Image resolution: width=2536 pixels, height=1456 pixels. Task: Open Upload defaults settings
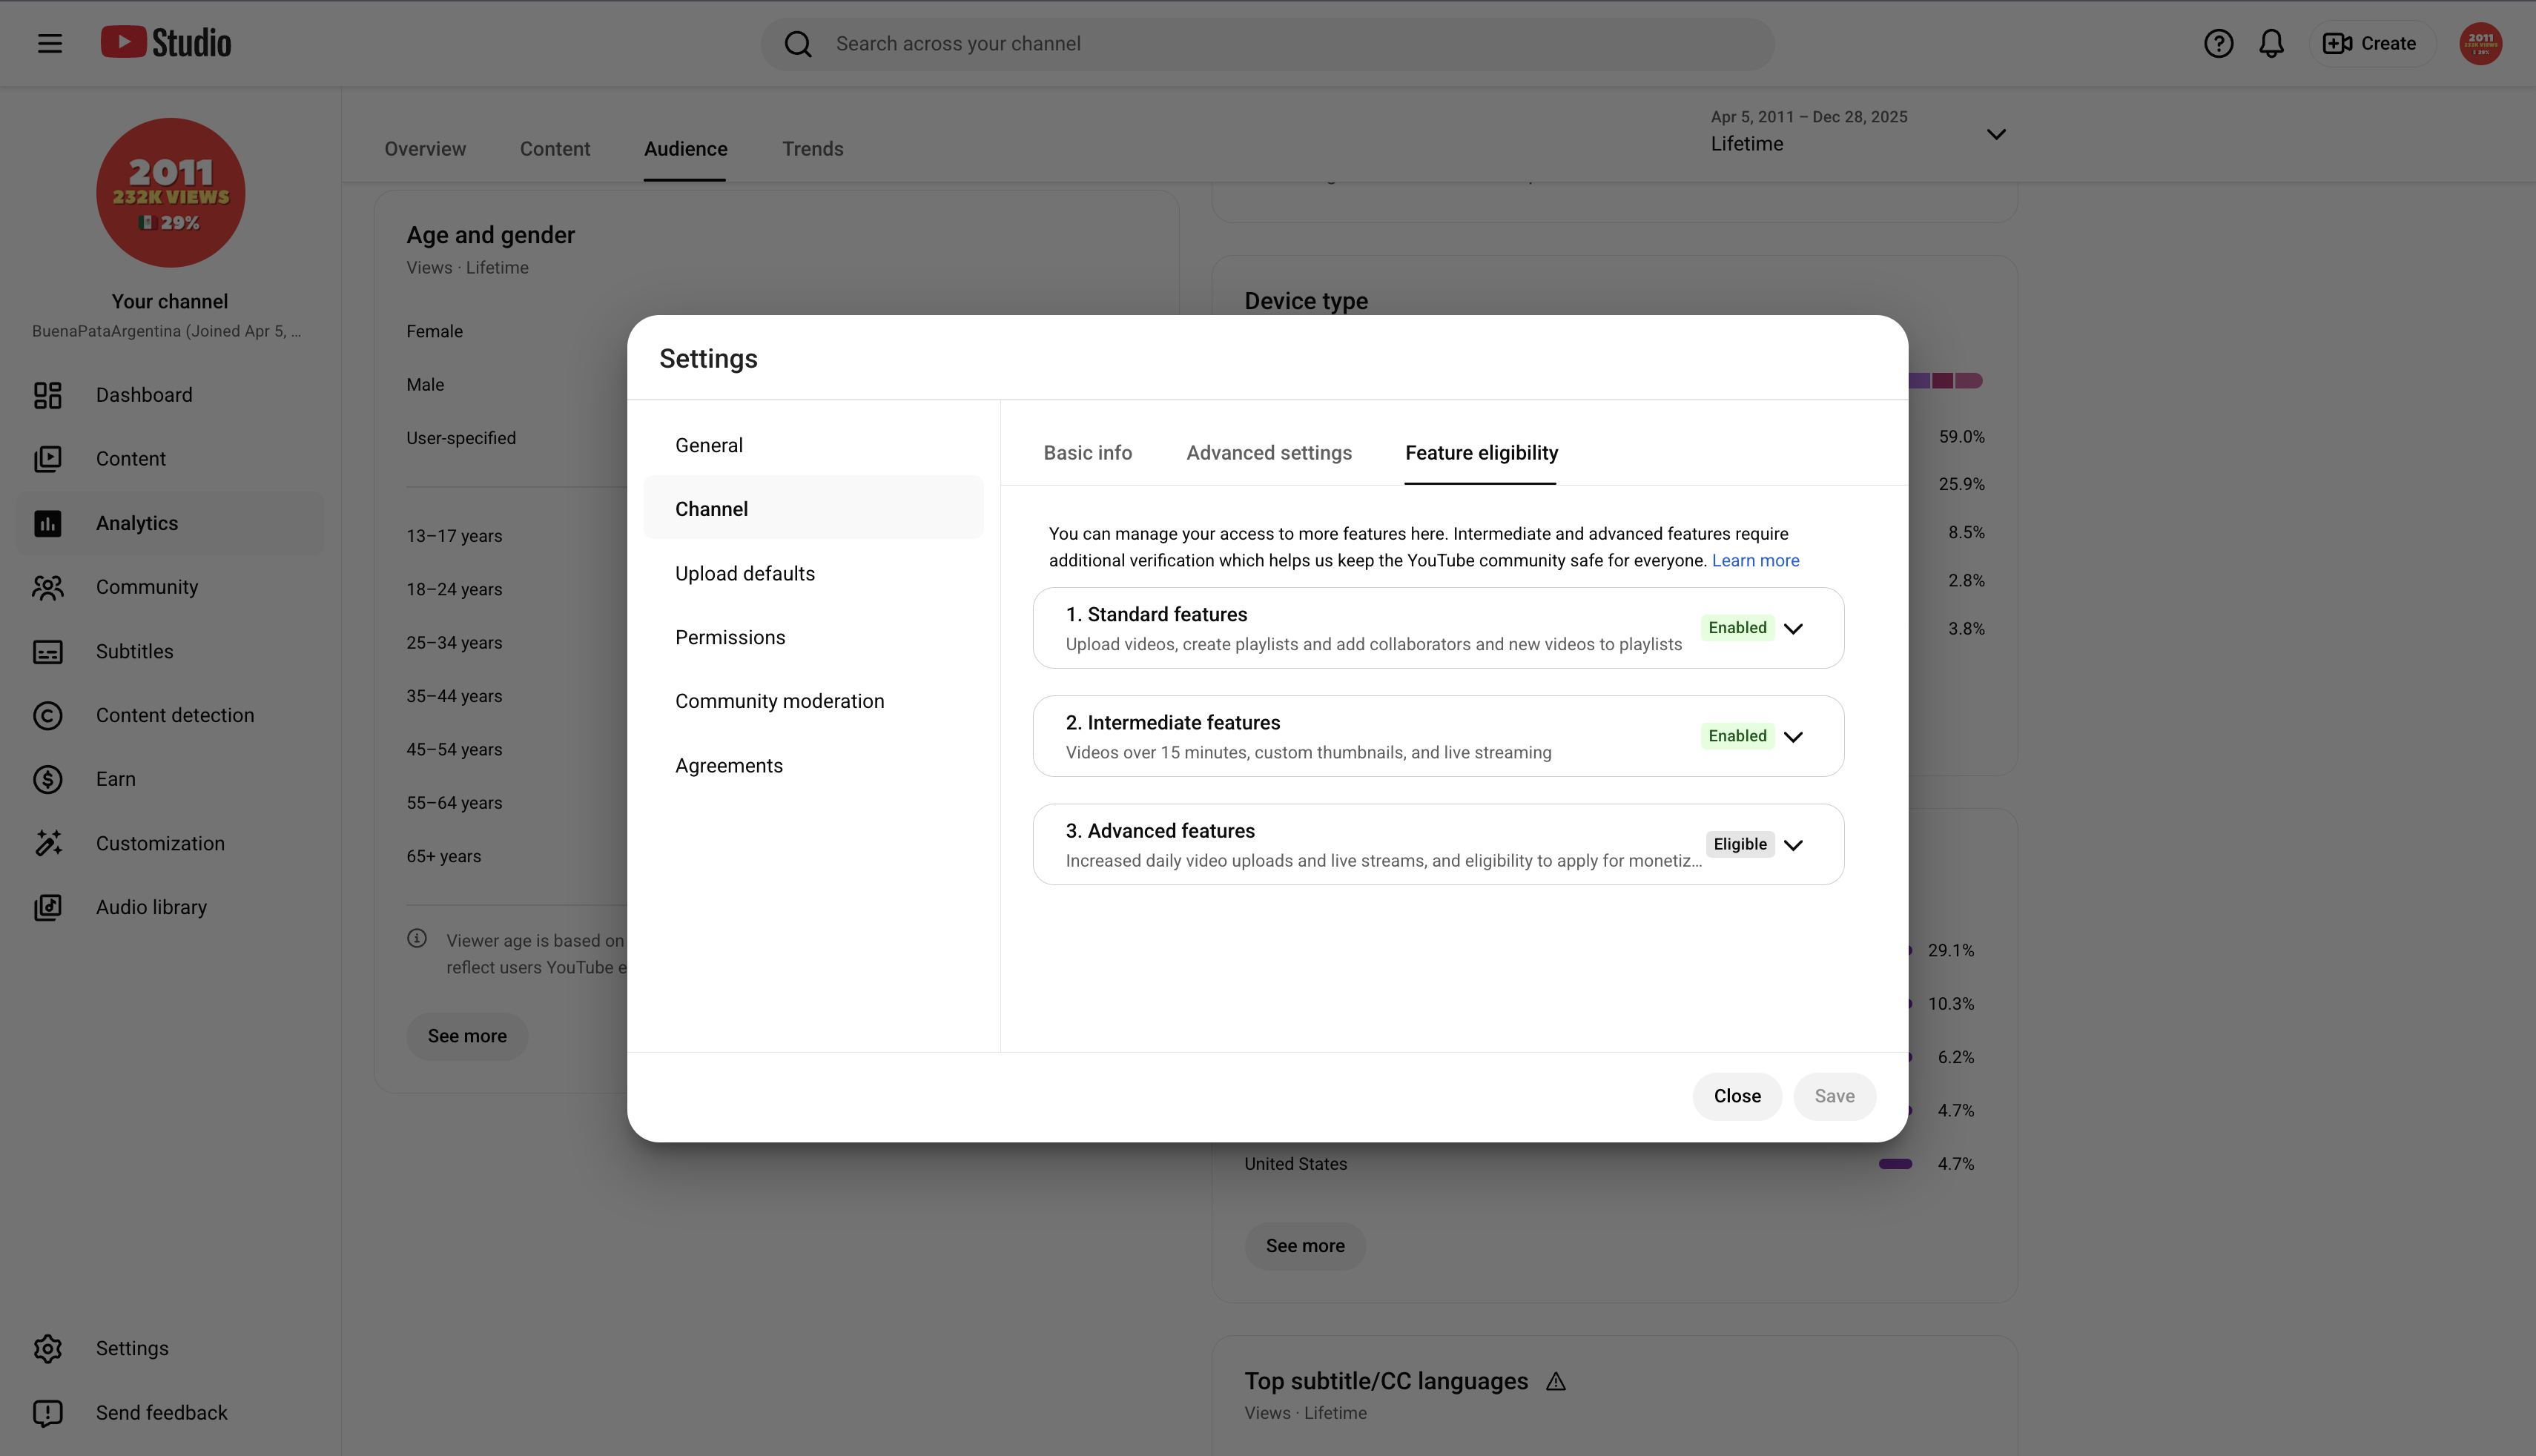click(813, 573)
